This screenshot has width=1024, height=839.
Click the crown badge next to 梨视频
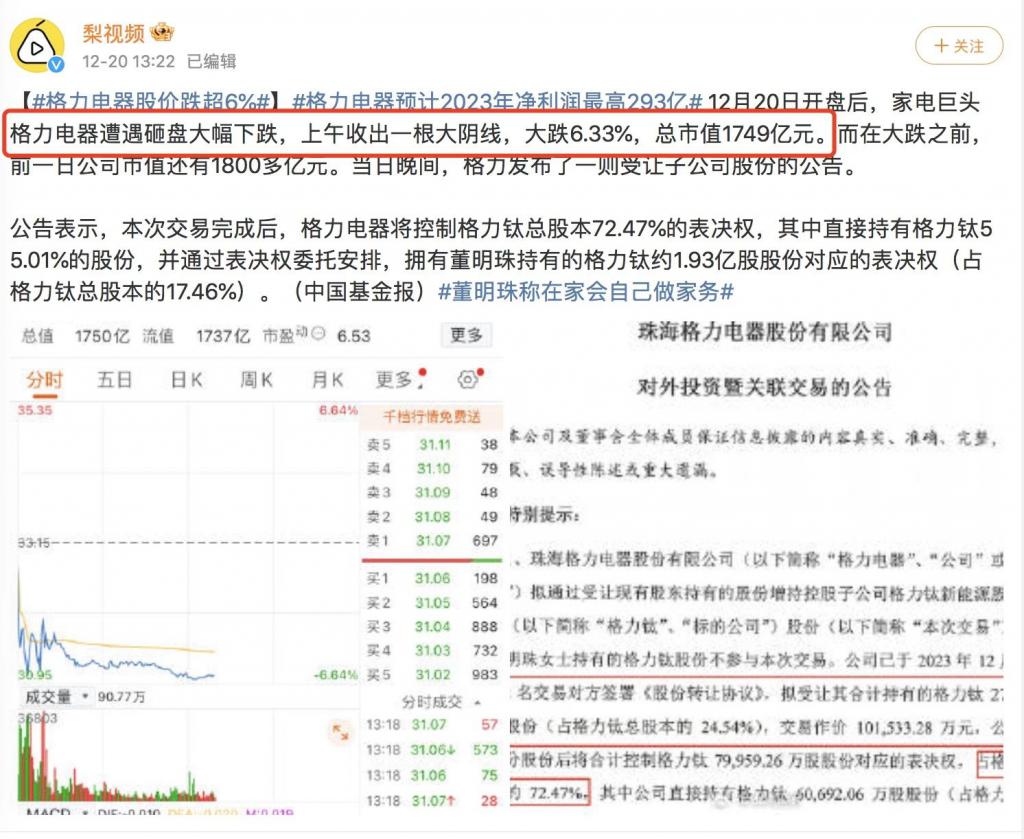tap(161, 31)
